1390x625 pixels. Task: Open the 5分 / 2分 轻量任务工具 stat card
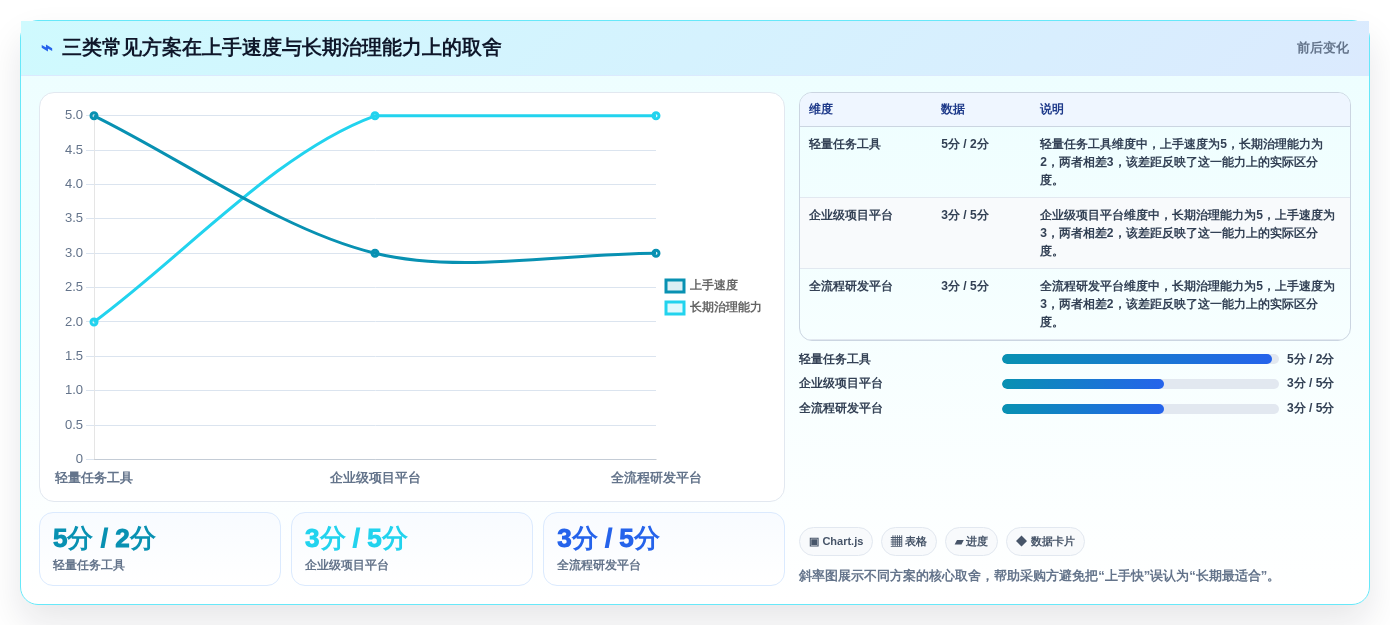160,549
